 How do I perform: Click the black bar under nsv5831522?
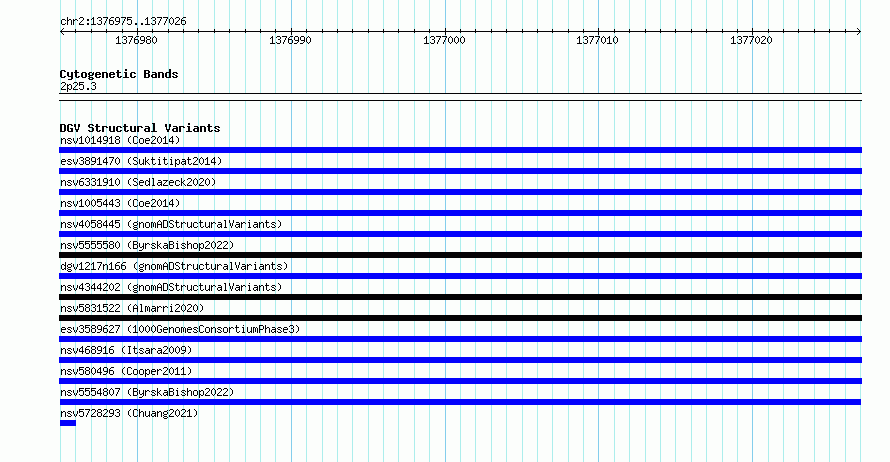point(460,318)
